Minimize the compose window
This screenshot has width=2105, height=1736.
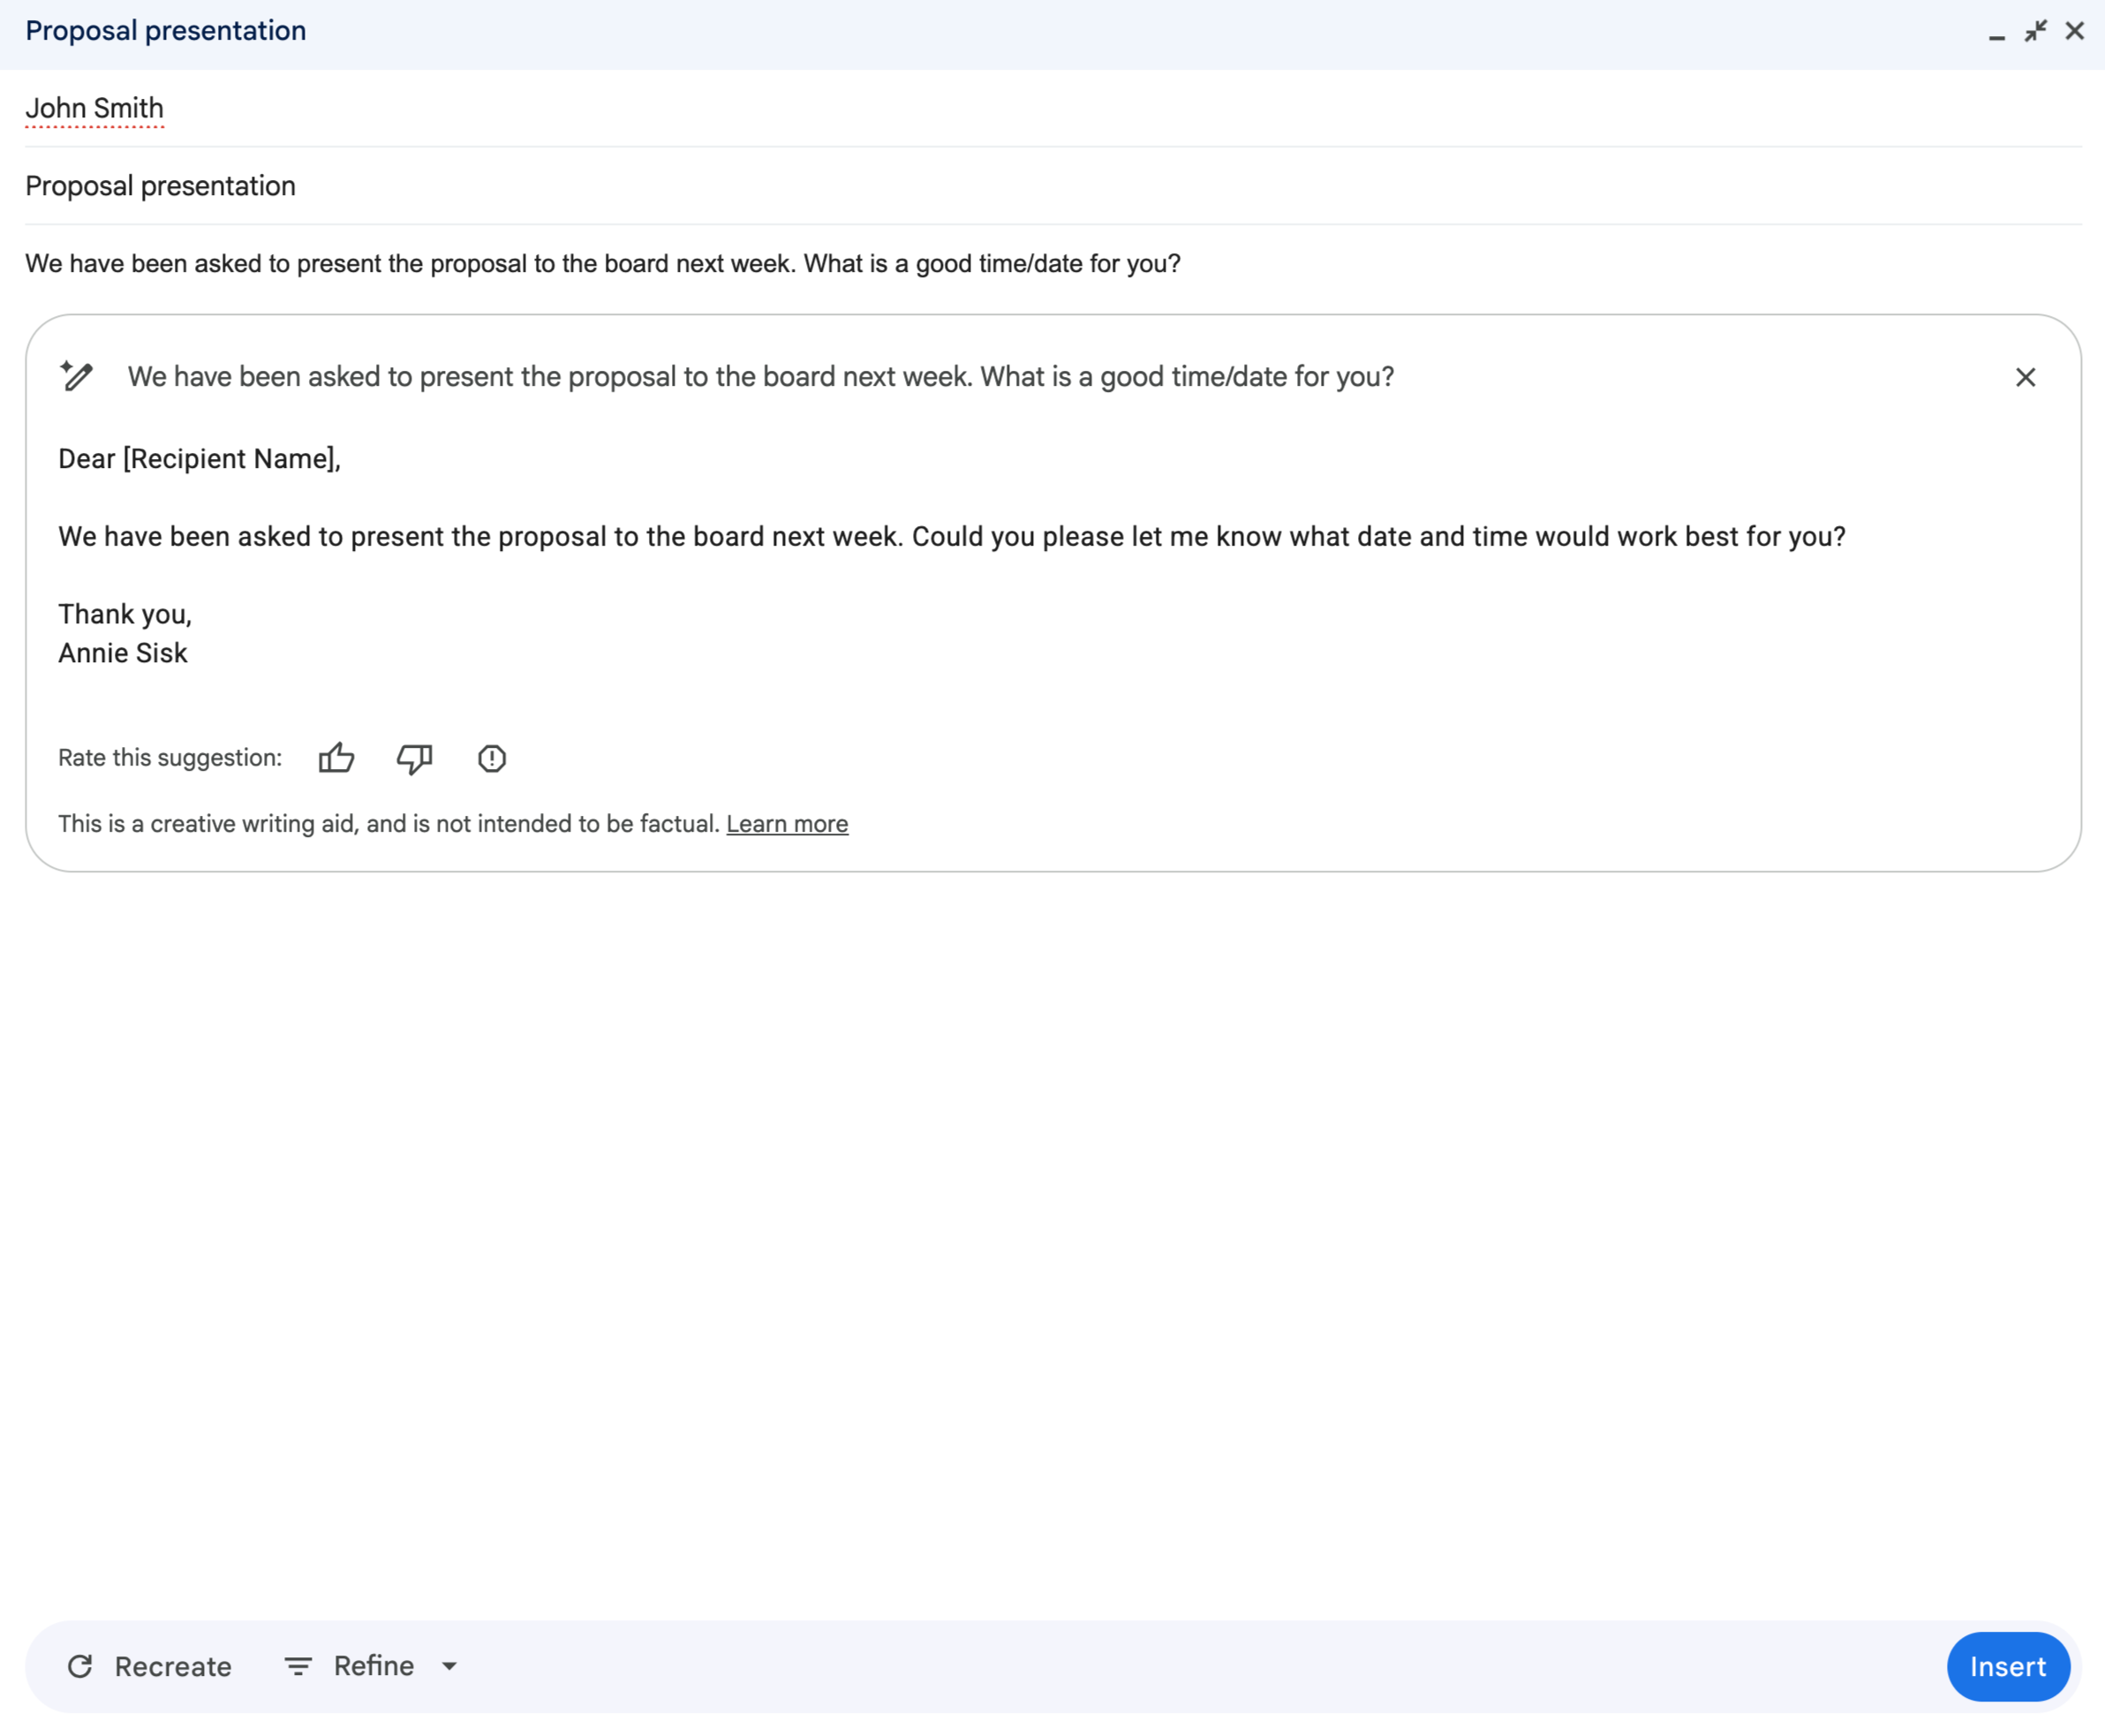(1997, 31)
